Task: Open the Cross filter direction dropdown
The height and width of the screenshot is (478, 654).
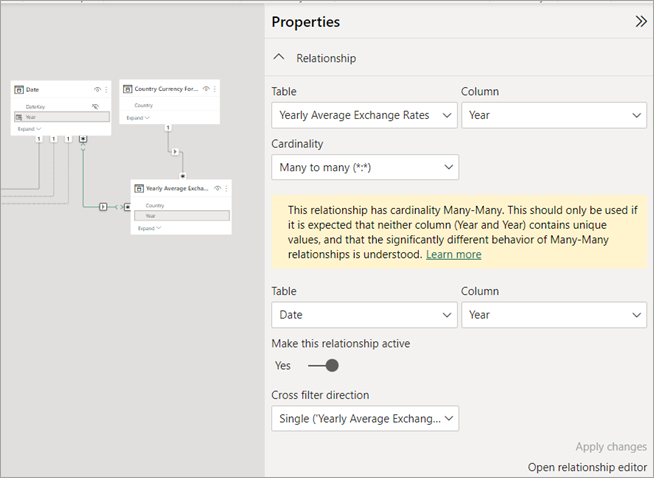Action: pos(364,418)
